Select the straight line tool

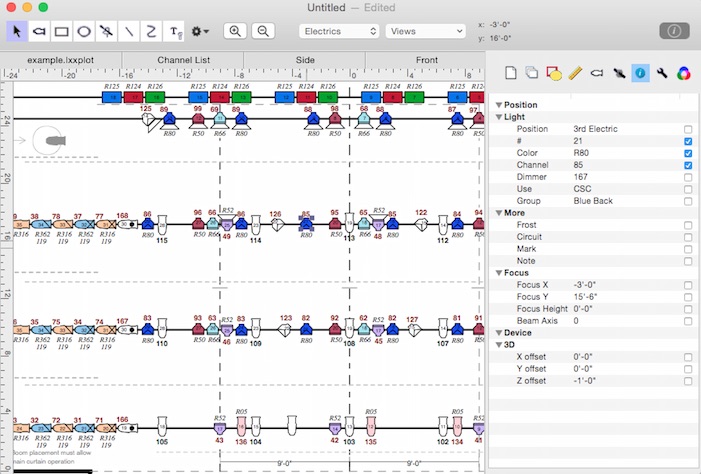(x=129, y=31)
